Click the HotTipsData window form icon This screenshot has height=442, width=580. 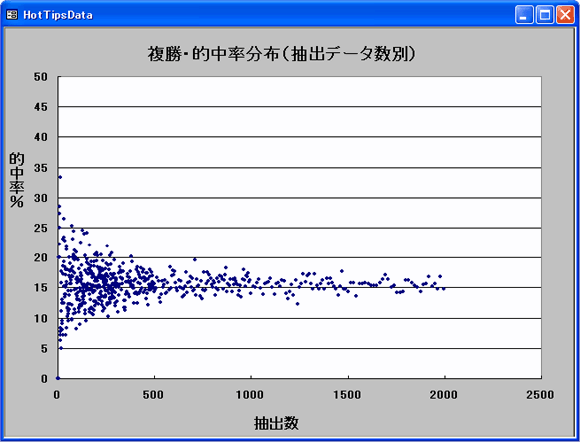[12, 15]
